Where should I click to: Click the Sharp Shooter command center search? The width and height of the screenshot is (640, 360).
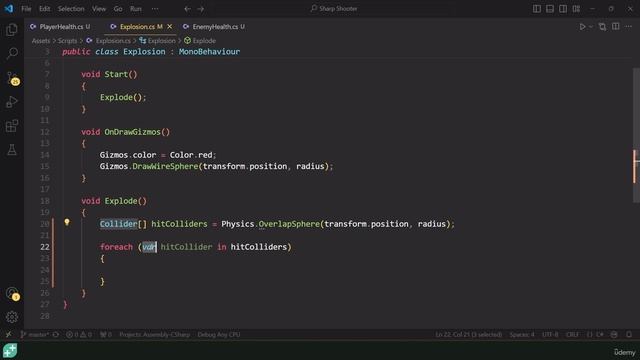(x=334, y=9)
